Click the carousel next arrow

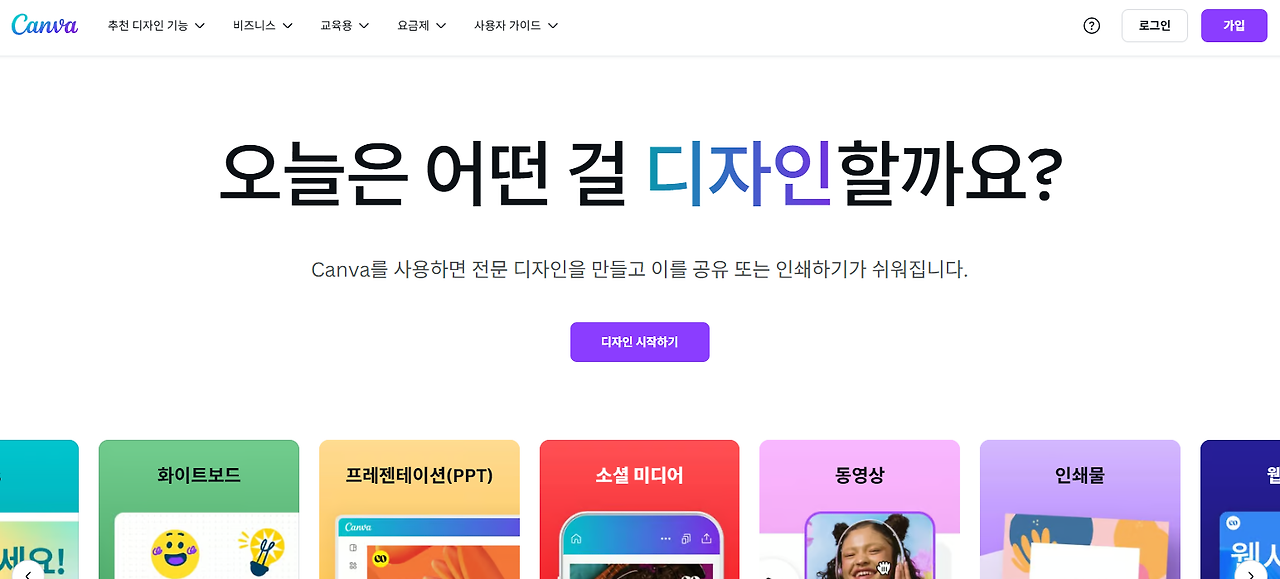[1250, 574]
